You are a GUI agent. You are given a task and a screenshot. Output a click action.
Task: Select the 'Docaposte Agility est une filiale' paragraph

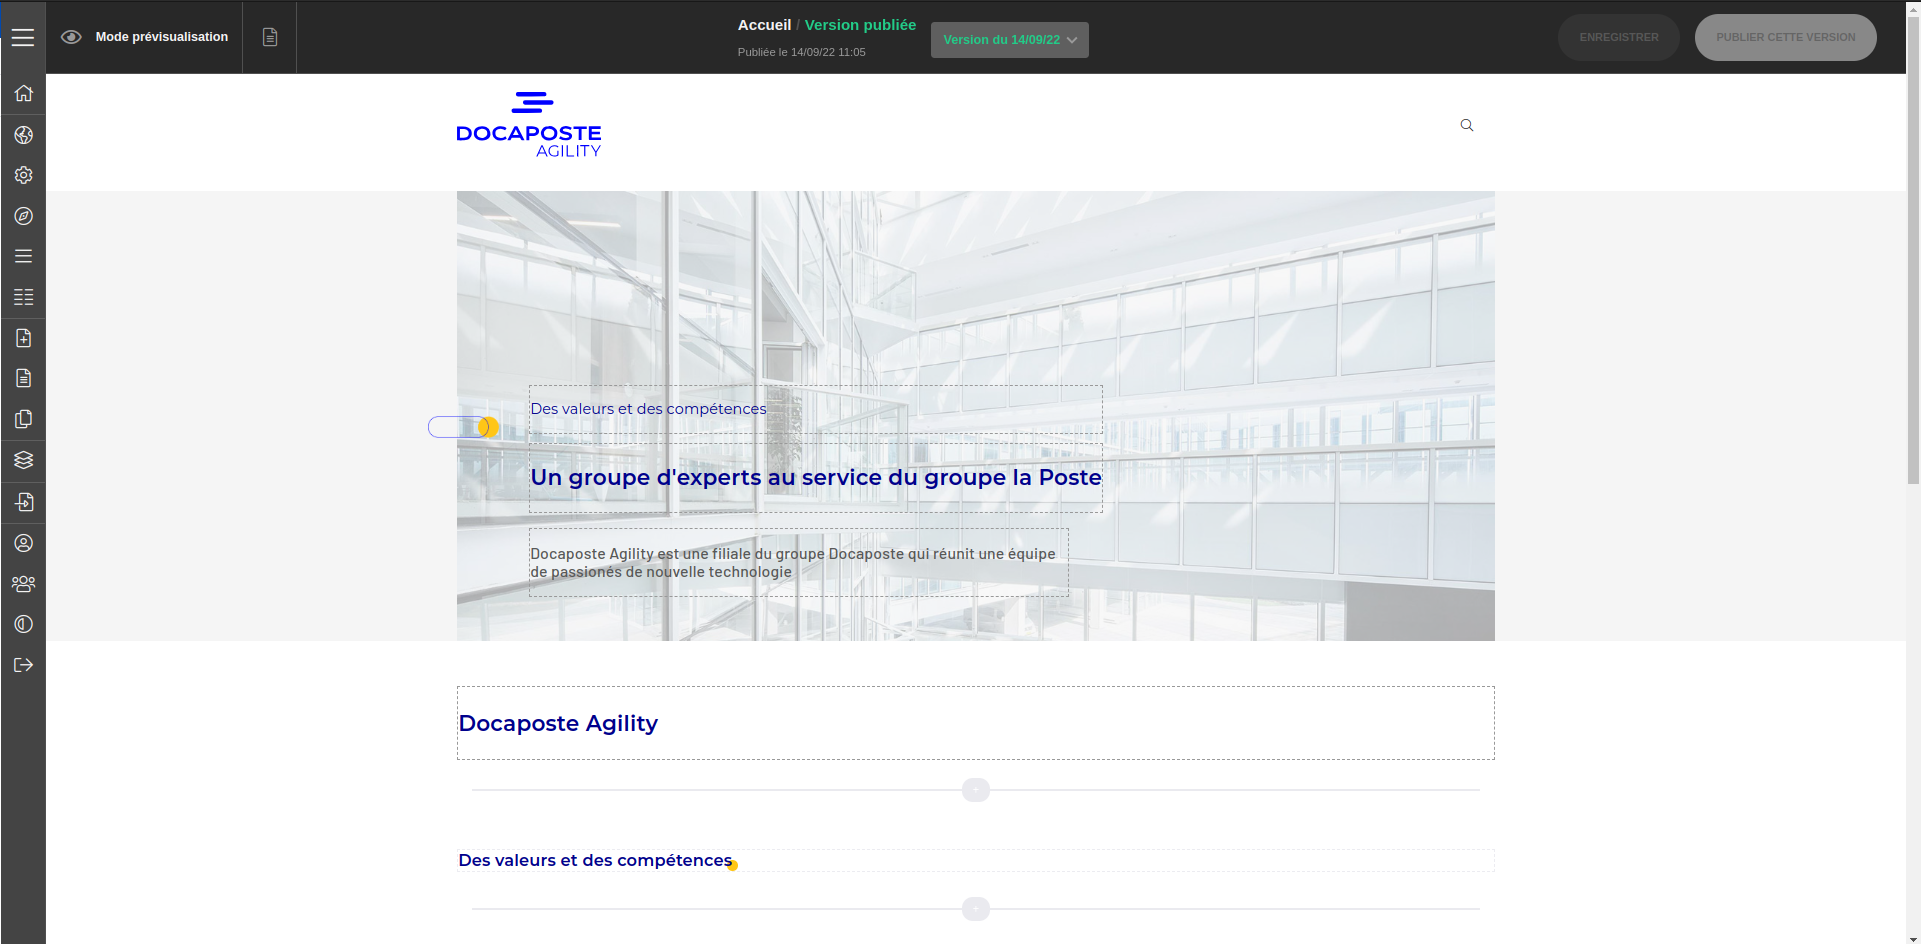point(799,563)
